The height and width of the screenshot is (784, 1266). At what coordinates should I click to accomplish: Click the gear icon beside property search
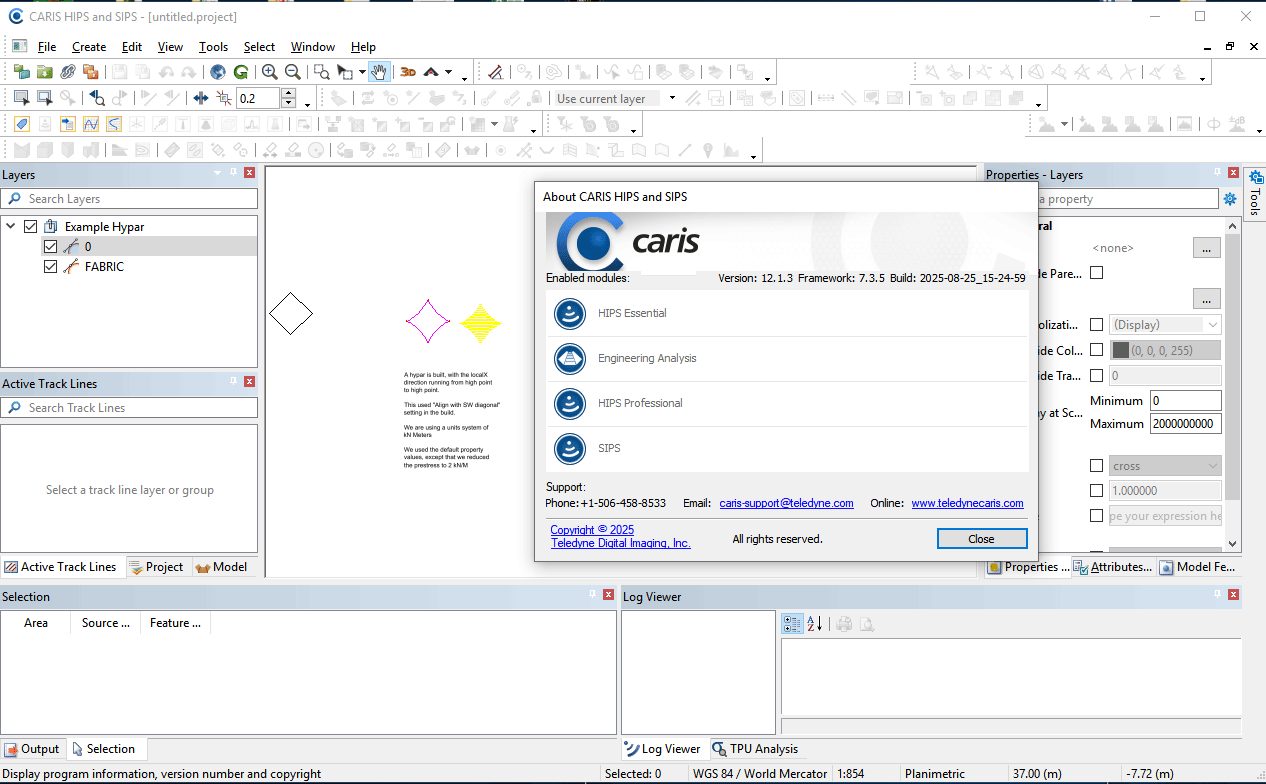1230,199
